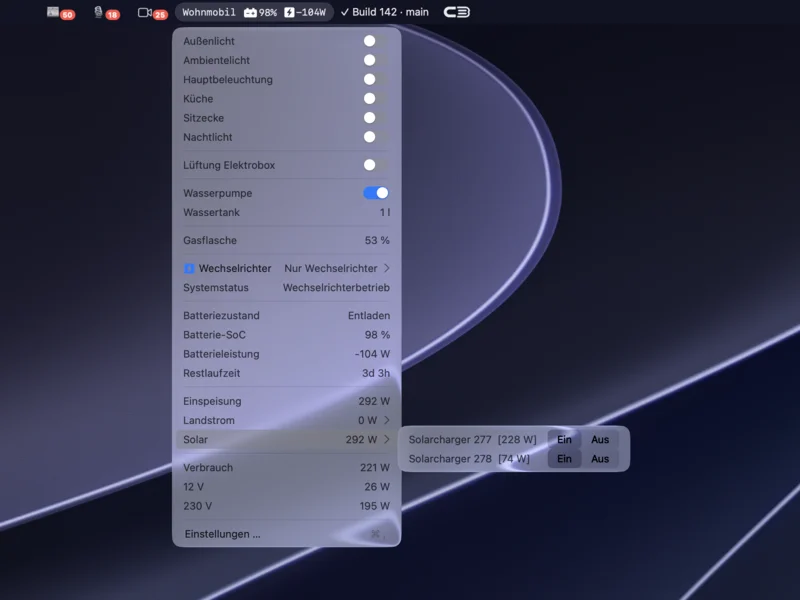Toggle the Außenlicht switch
Viewport: 800px width, 600px height.
[x=376, y=41]
